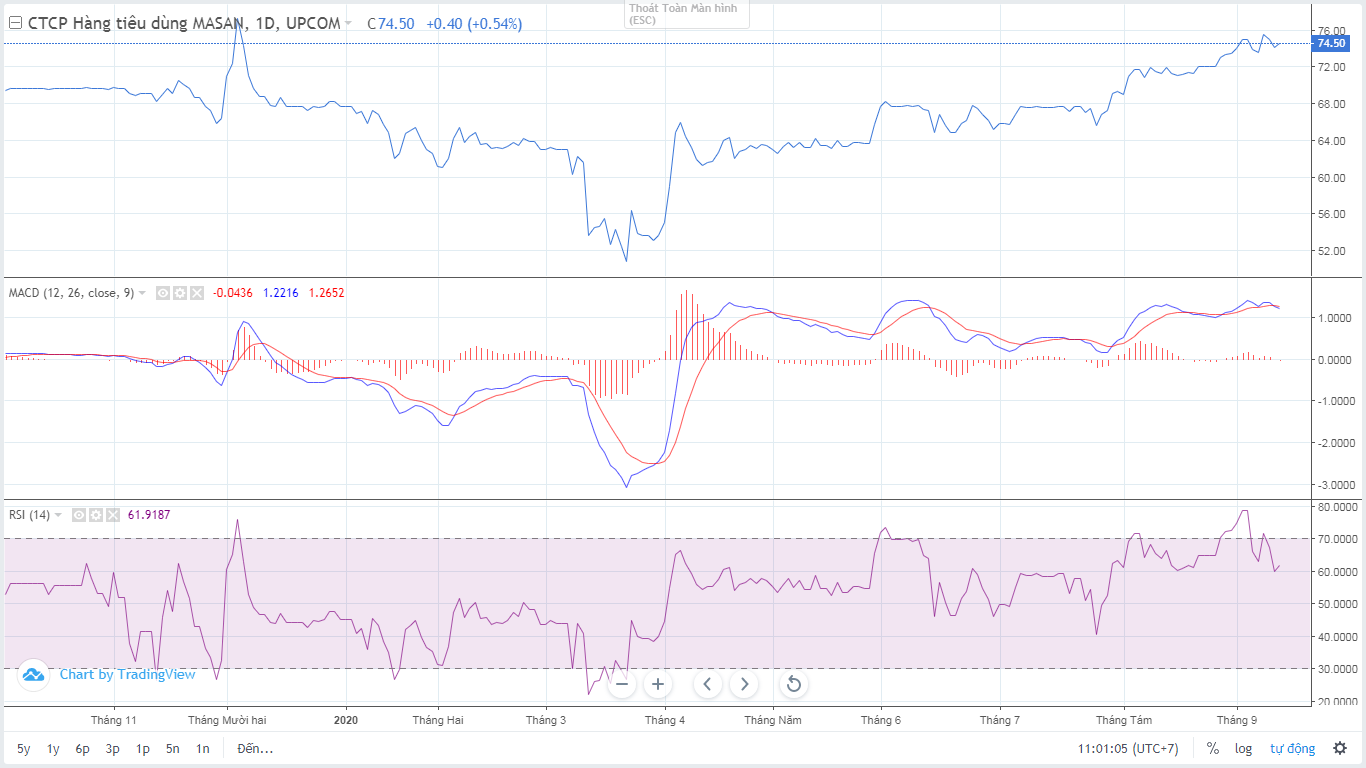Remove the MACD indicator with X icon
1366x768 pixels.
[196, 293]
